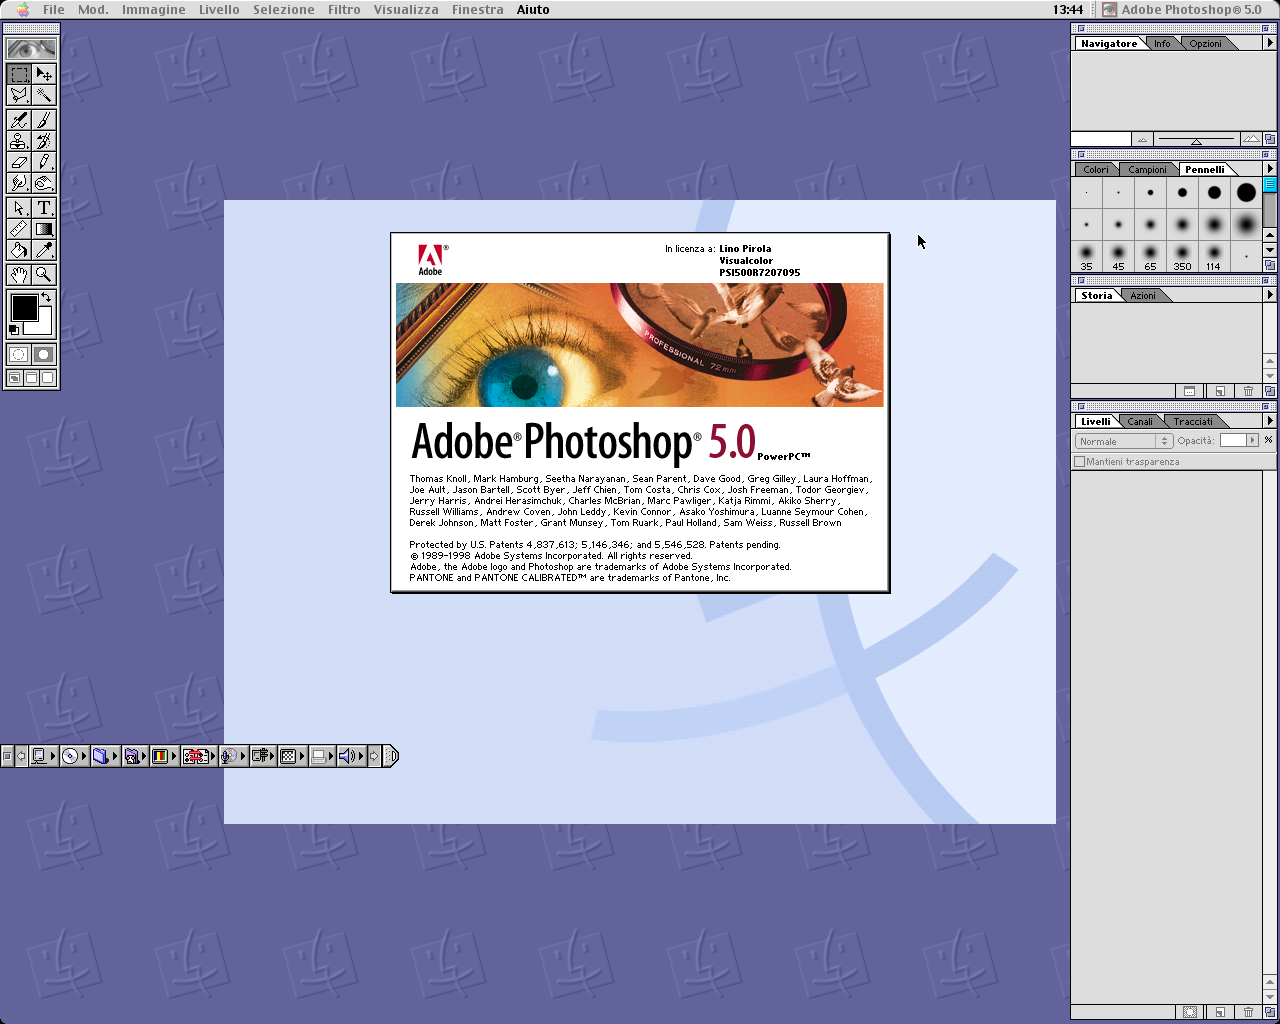Swap foreground and background colors

(47, 297)
